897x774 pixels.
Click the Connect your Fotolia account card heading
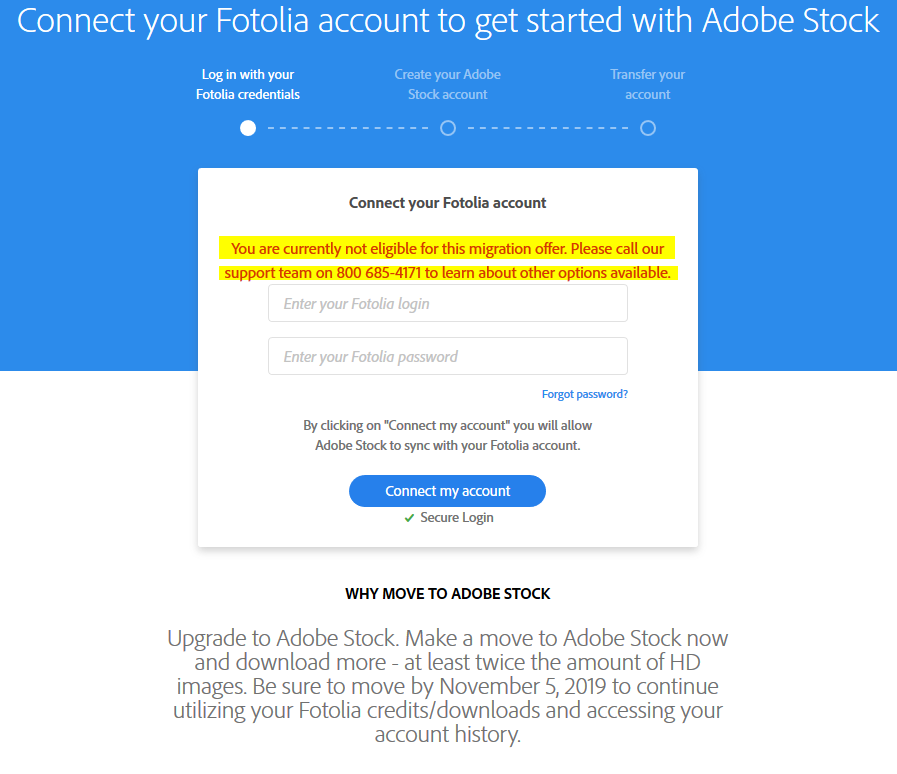447,203
